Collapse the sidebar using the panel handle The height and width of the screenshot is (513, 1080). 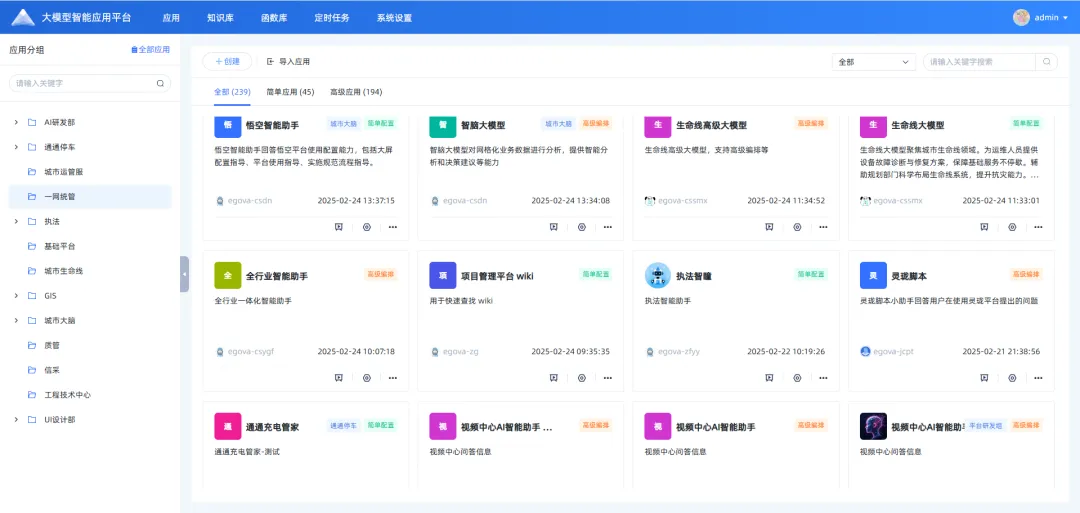(x=184, y=273)
